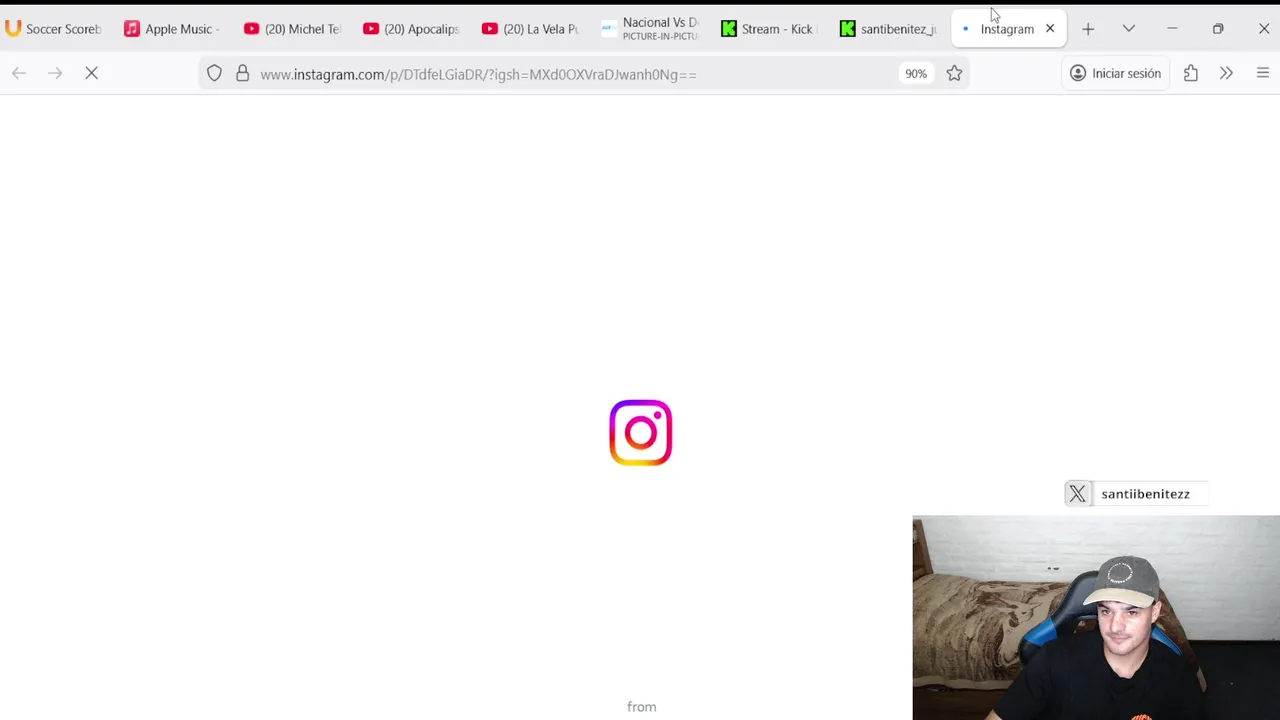Open the Apocalipsis YouTube tab
Viewport: 1280px width, 720px height.
tap(412, 29)
